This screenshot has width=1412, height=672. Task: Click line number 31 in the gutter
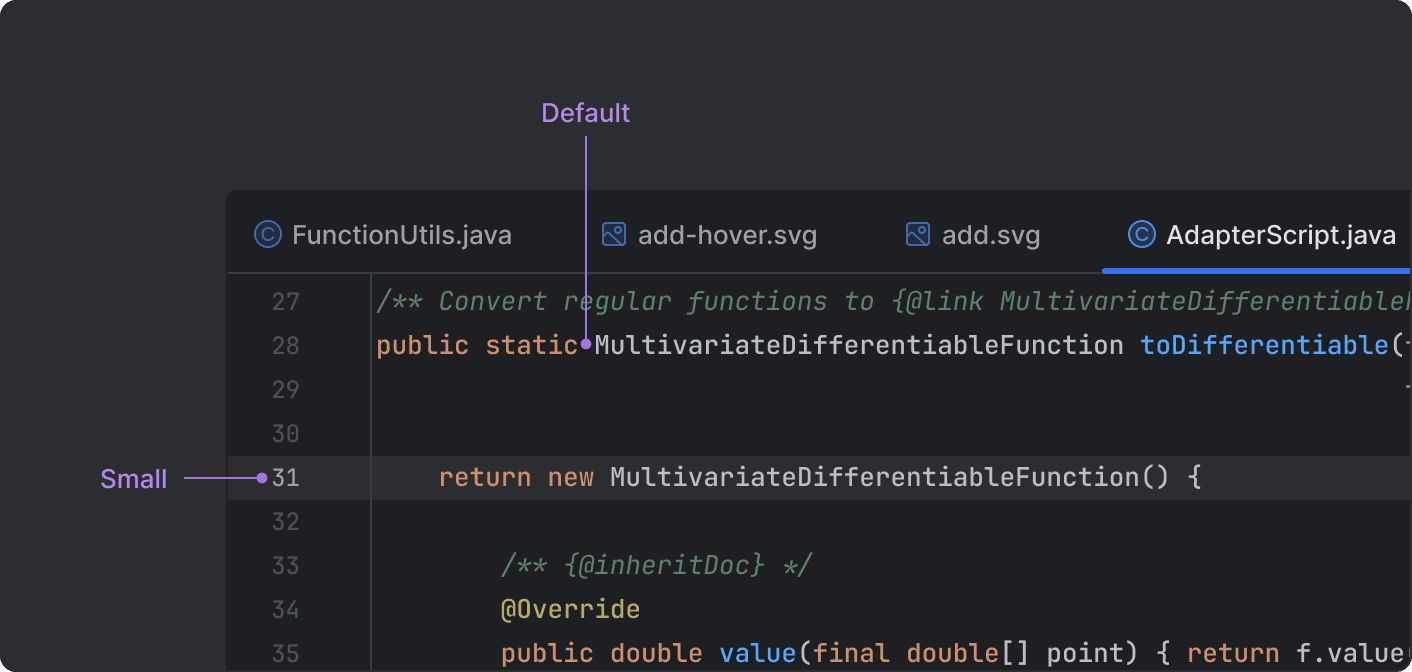tap(286, 478)
